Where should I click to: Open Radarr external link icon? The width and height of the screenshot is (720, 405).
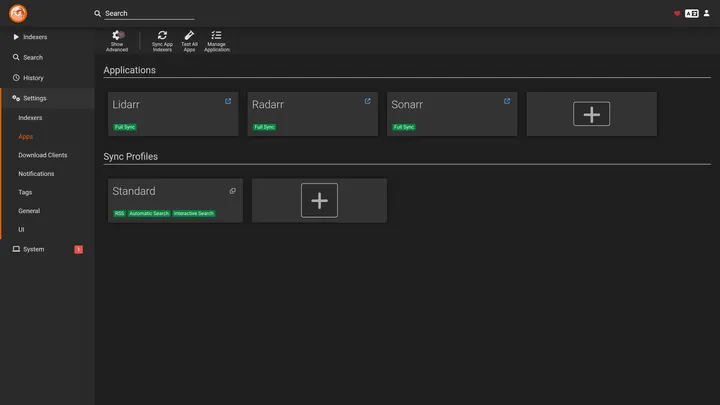367,101
